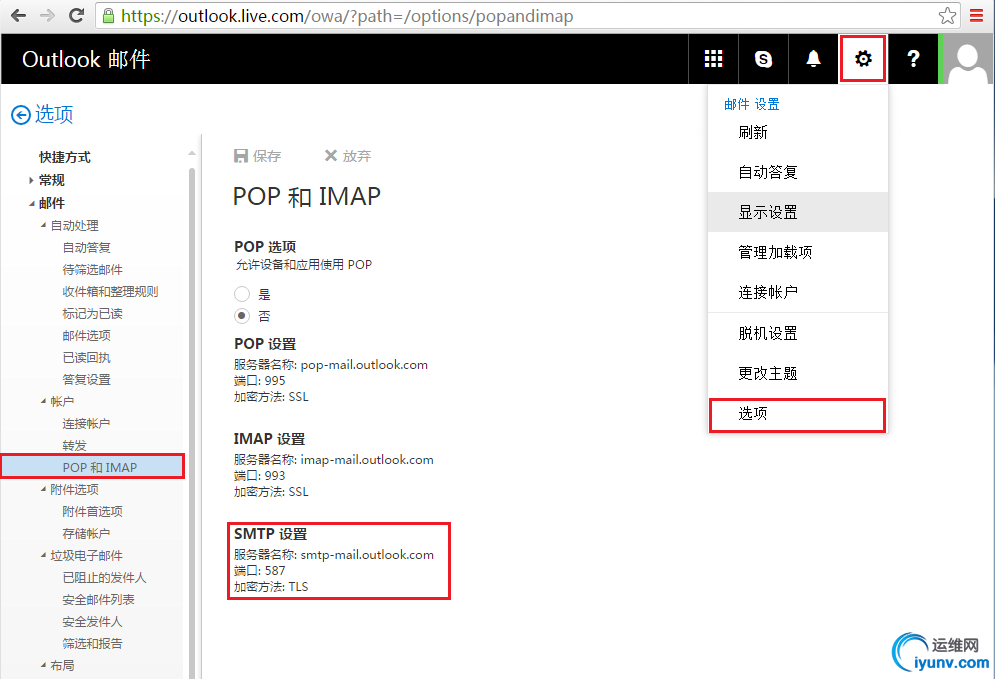Open the help question mark icon
Image resolution: width=995 pixels, height=679 pixels.
point(913,59)
